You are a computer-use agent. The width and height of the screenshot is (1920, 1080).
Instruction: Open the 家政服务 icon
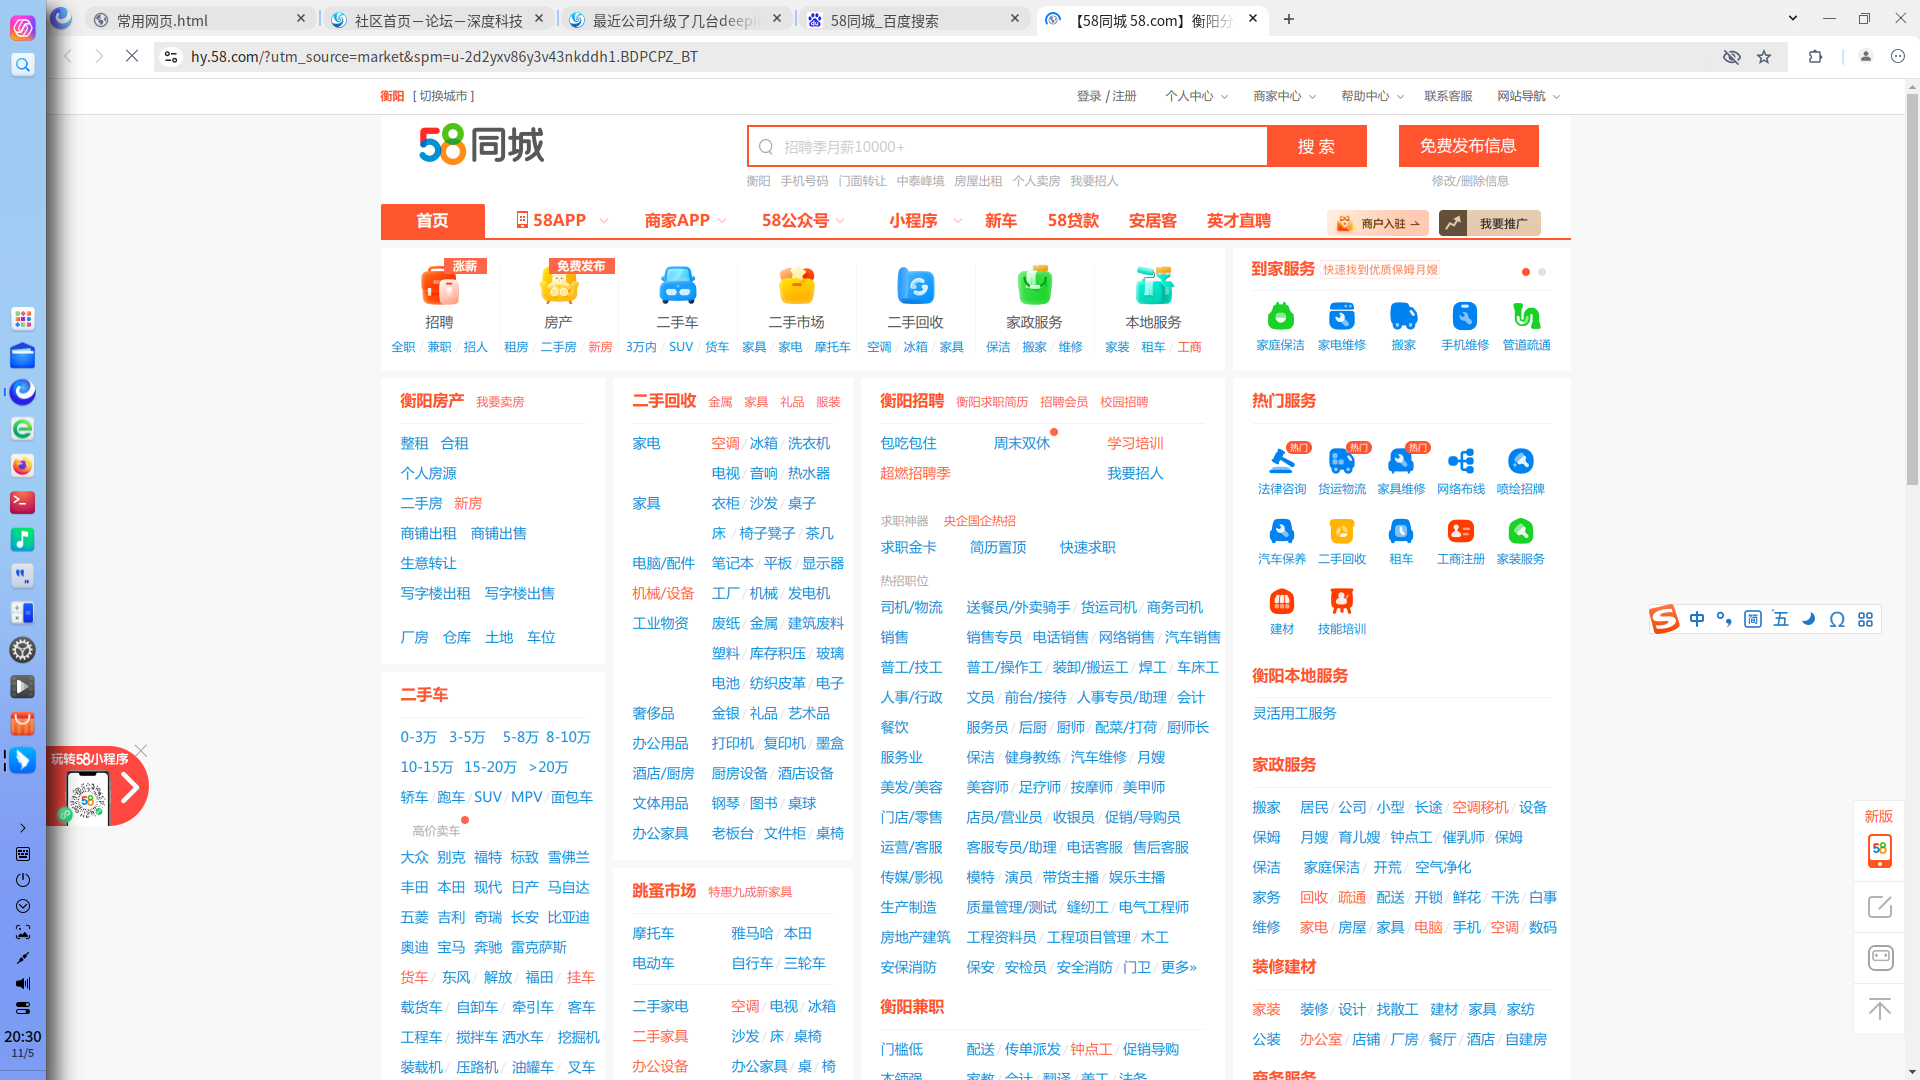pyautogui.click(x=1035, y=286)
